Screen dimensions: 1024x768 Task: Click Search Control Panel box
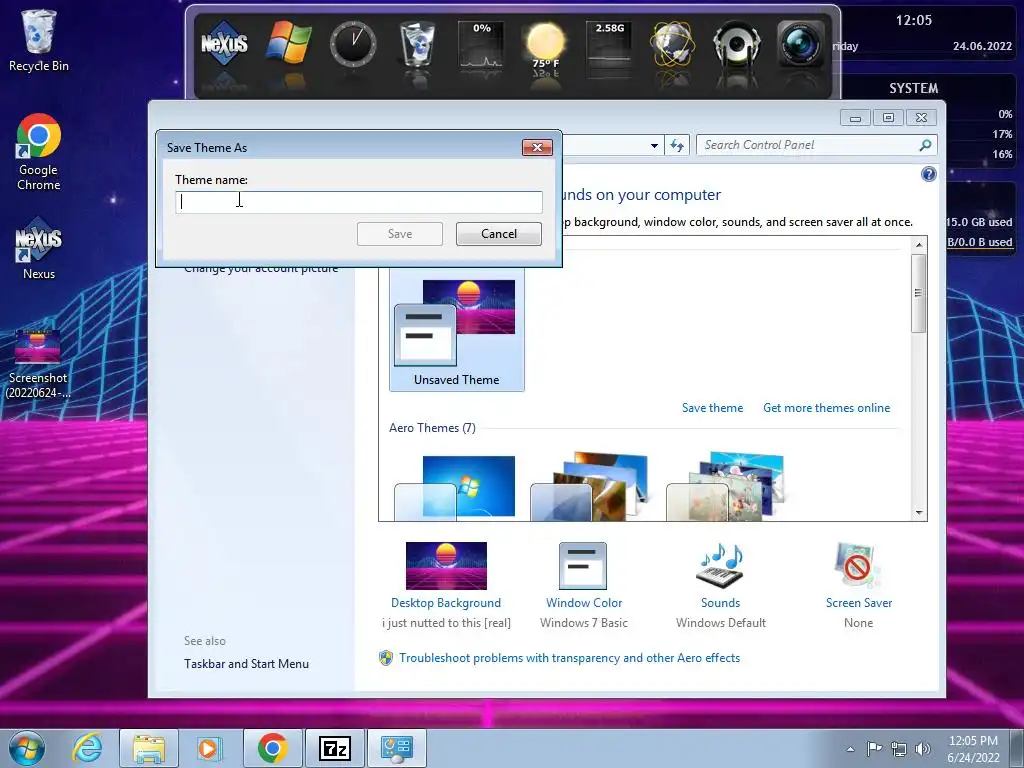pyautogui.click(x=816, y=145)
